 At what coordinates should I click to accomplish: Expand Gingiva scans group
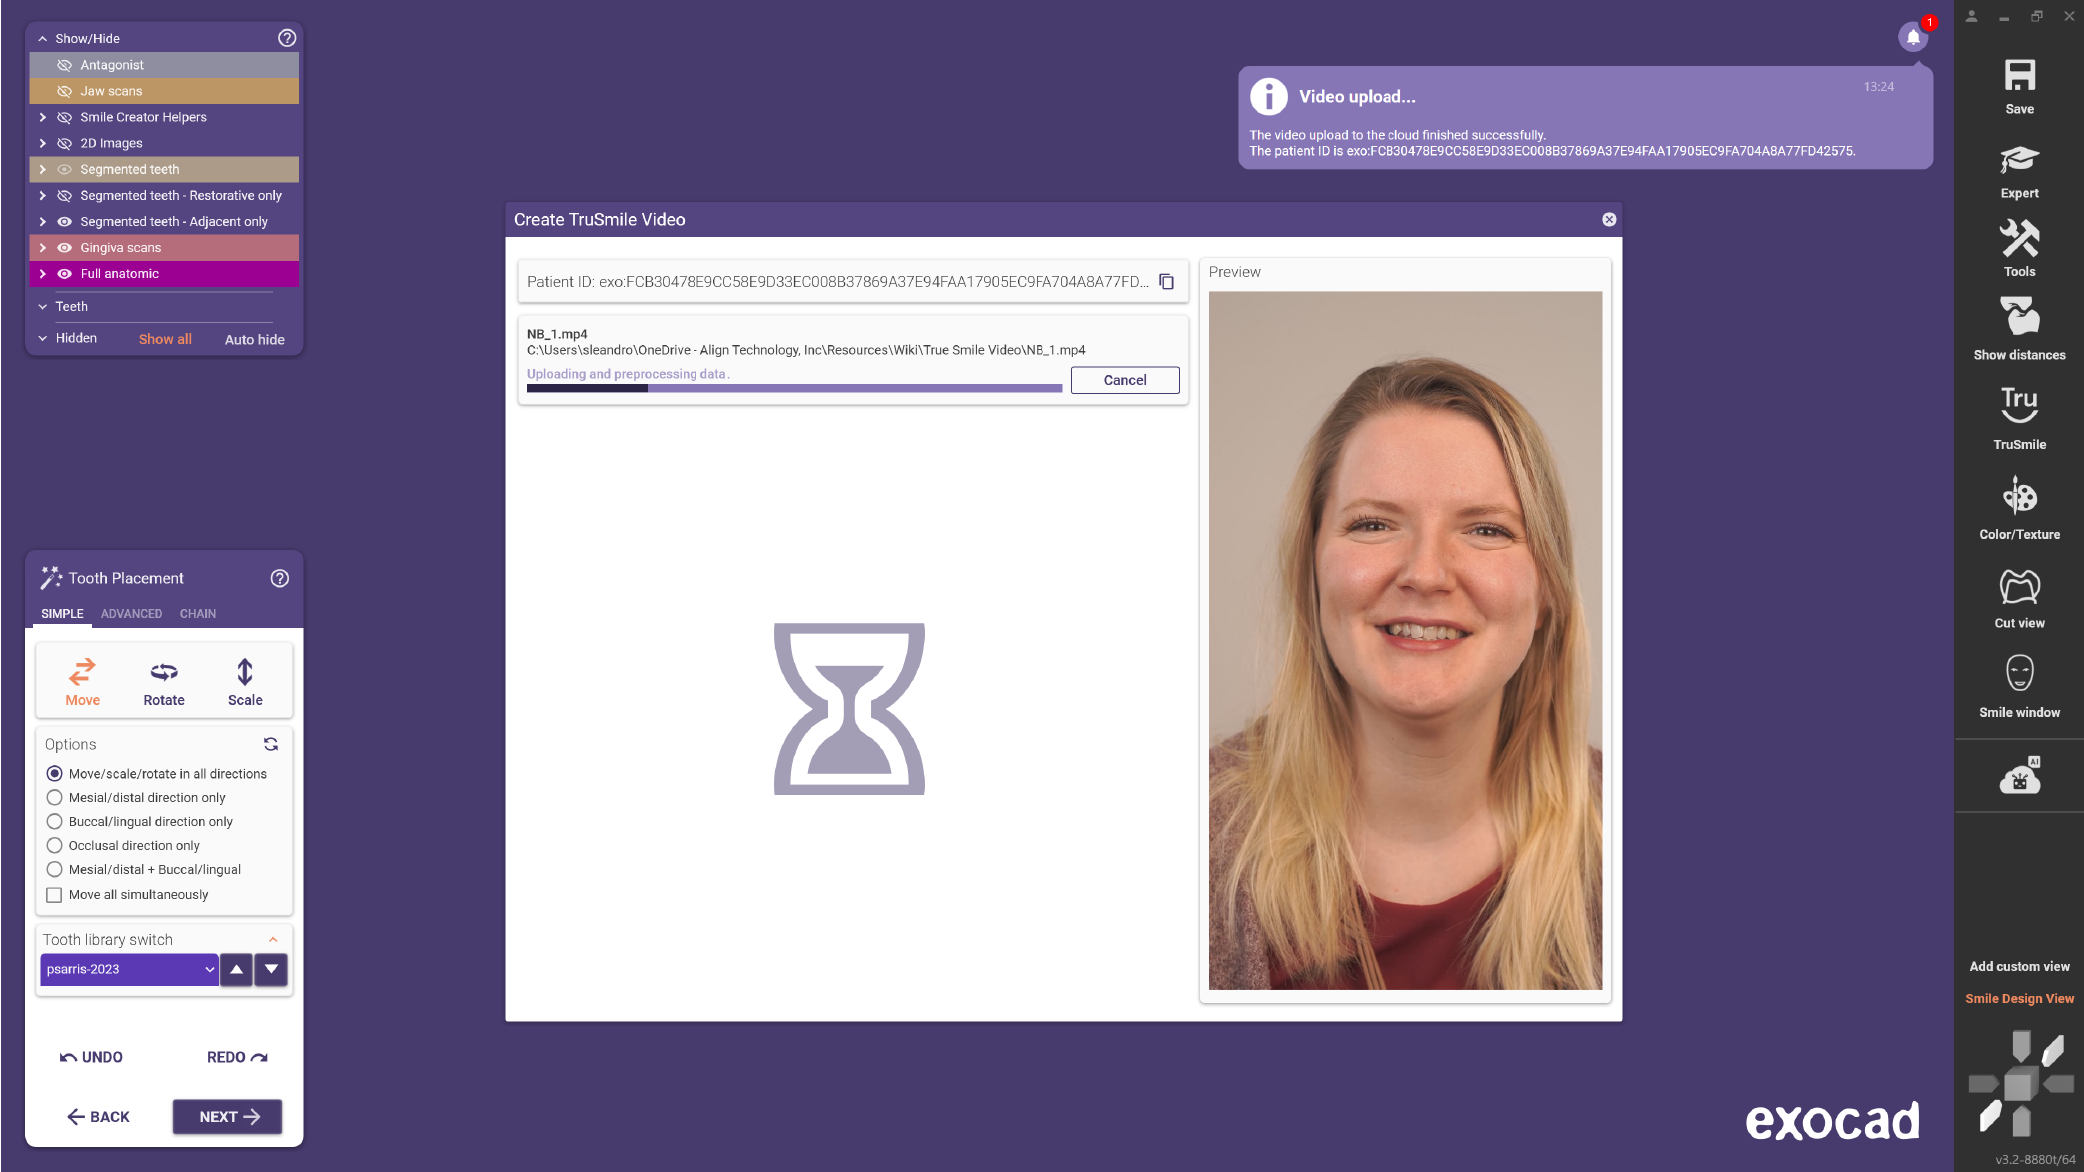click(x=42, y=248)
